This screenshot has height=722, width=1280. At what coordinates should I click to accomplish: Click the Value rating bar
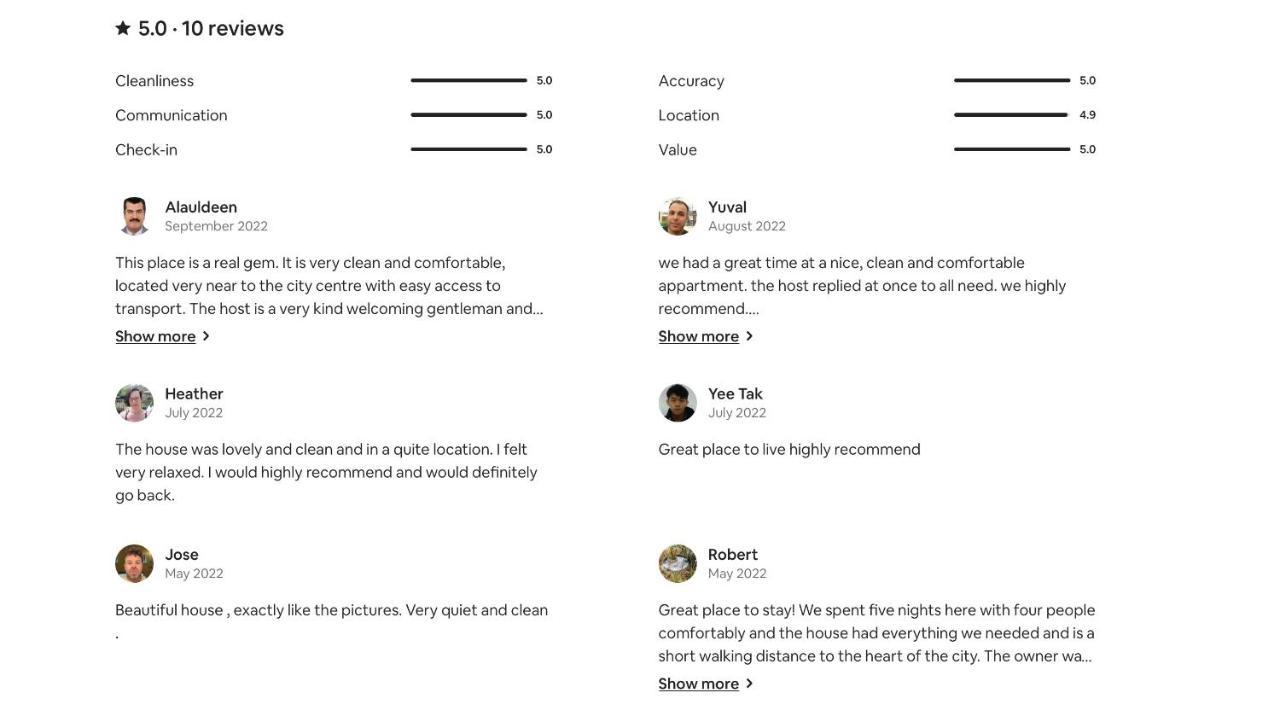1012,149
